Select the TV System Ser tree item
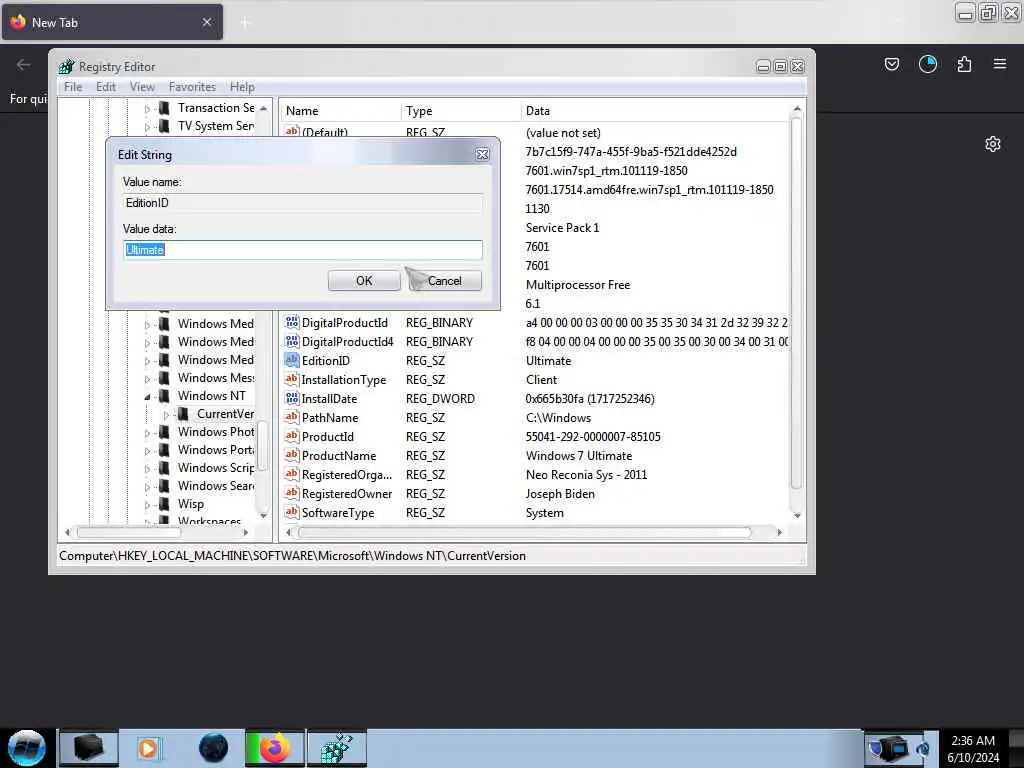This screenshot has height=768, width=1024. [216, 126]
